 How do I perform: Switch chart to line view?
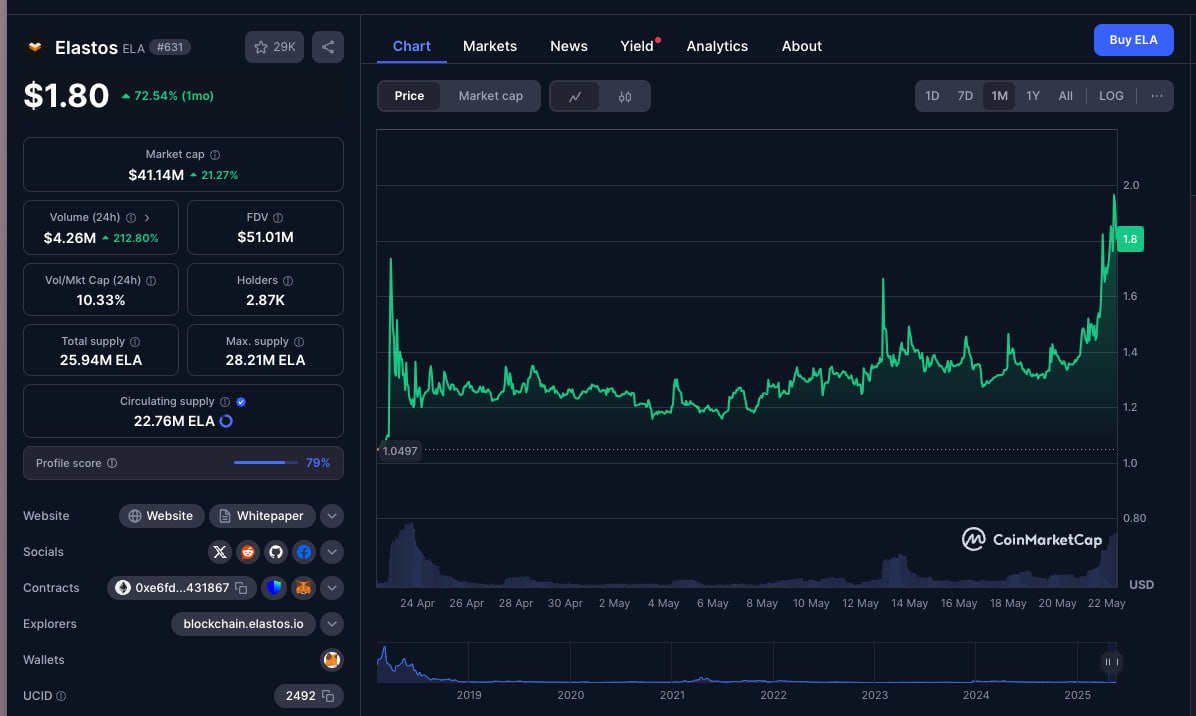[x=575, y=97]
